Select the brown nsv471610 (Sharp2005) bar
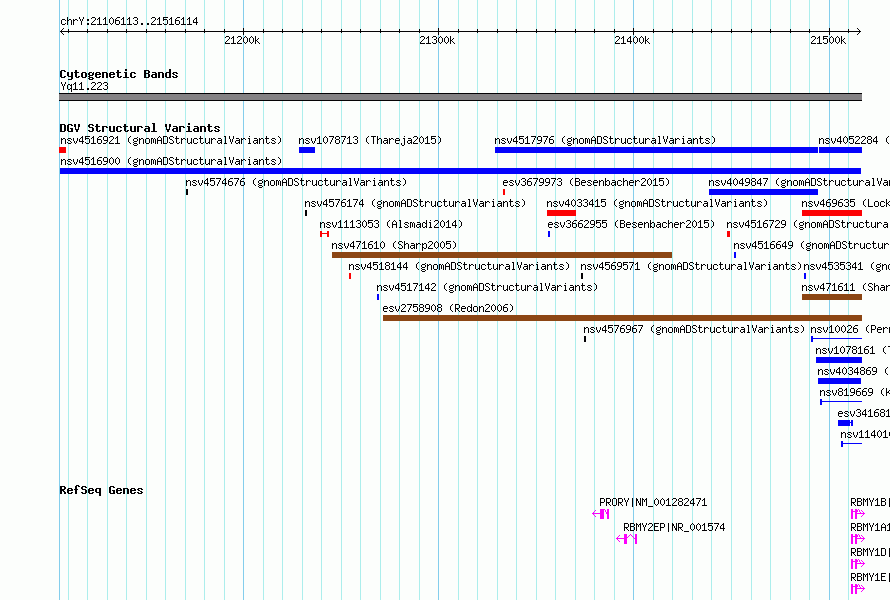This screenshot has width=890, height=600. (x=502, y=255)
